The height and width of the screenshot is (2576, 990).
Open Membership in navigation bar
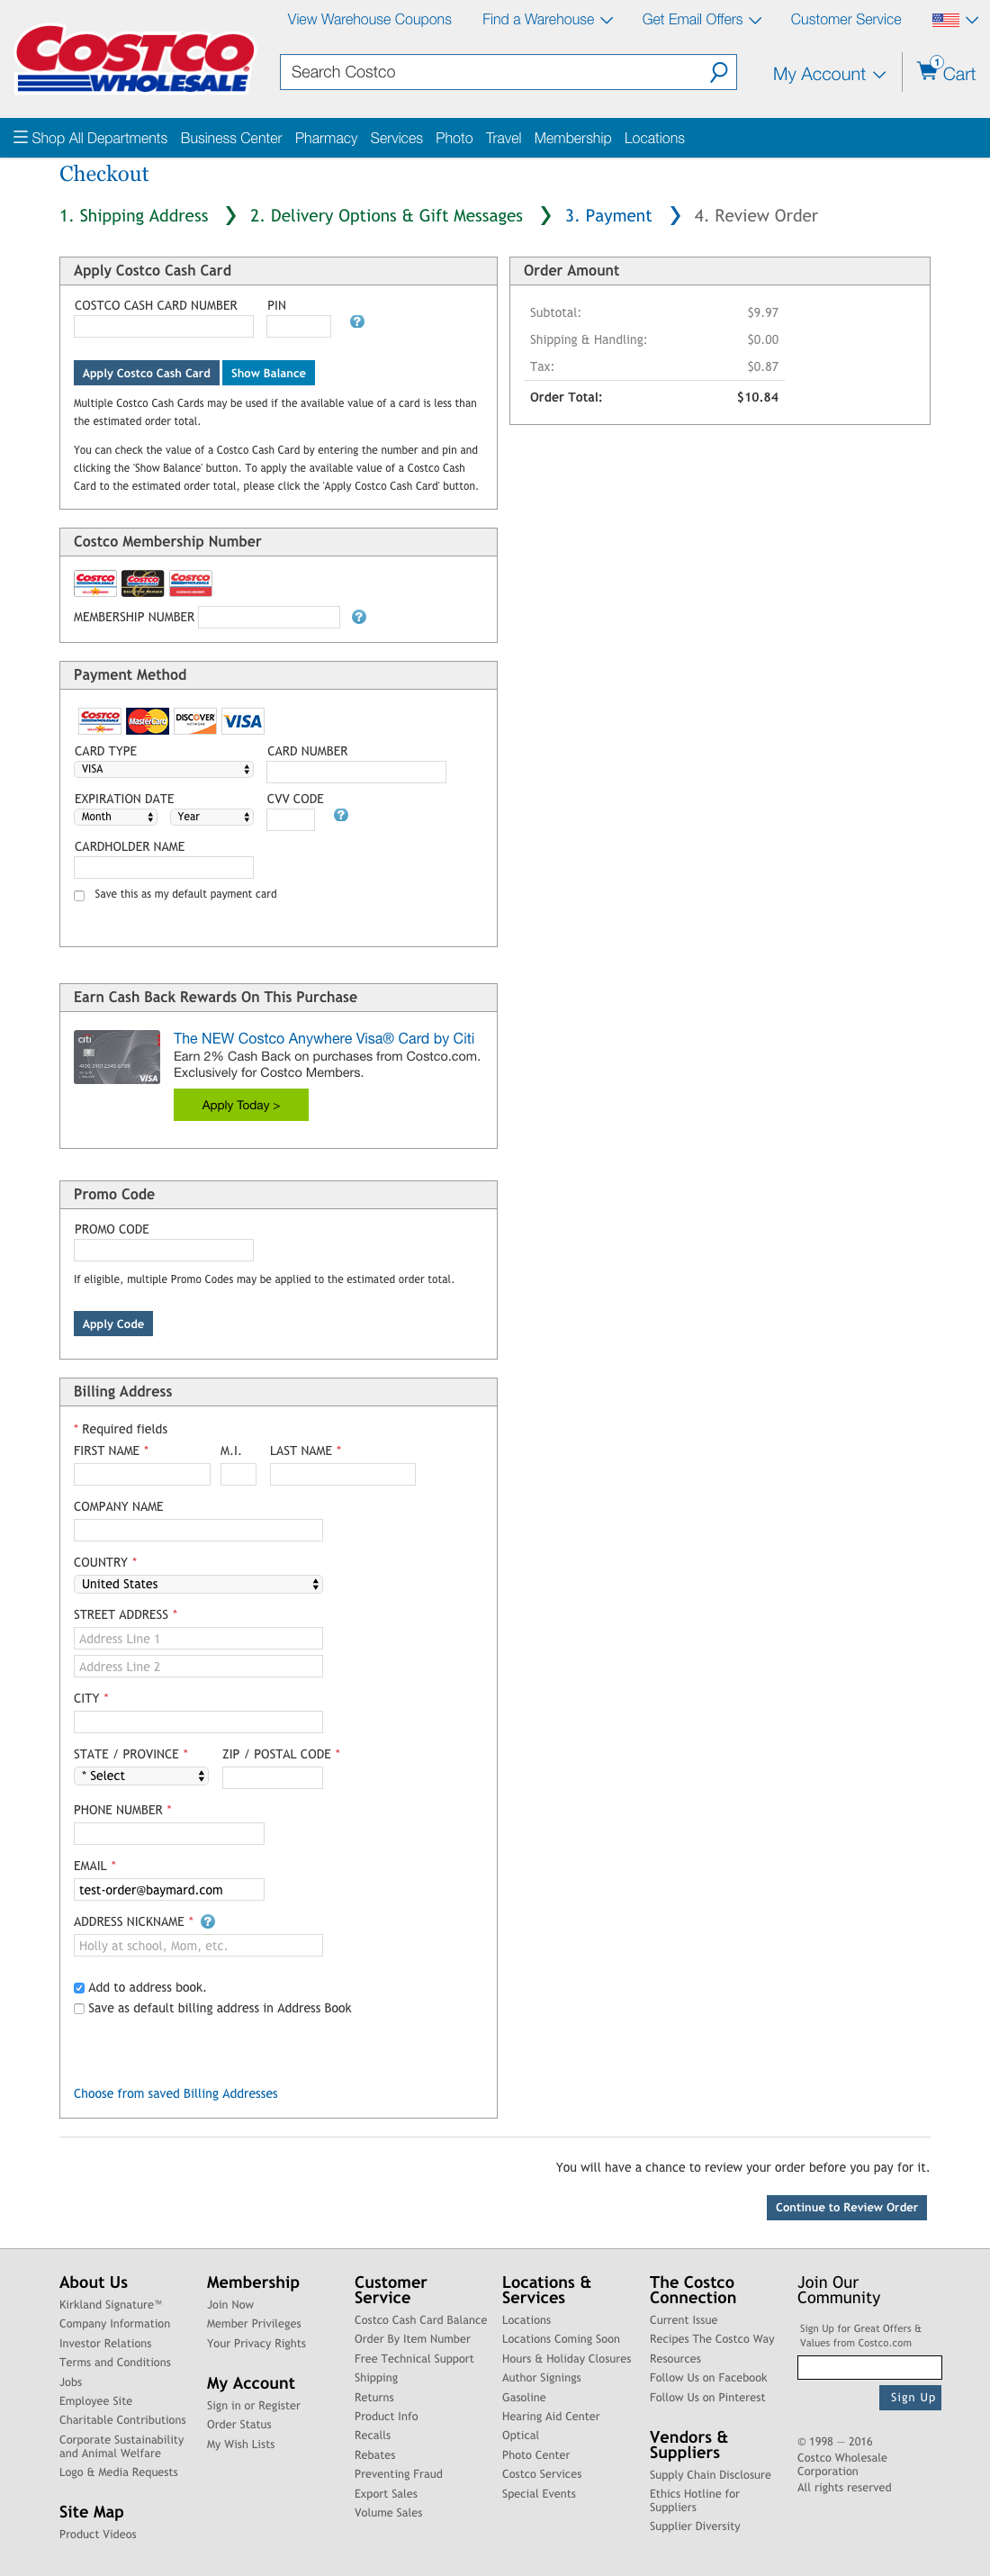[572, 138]
